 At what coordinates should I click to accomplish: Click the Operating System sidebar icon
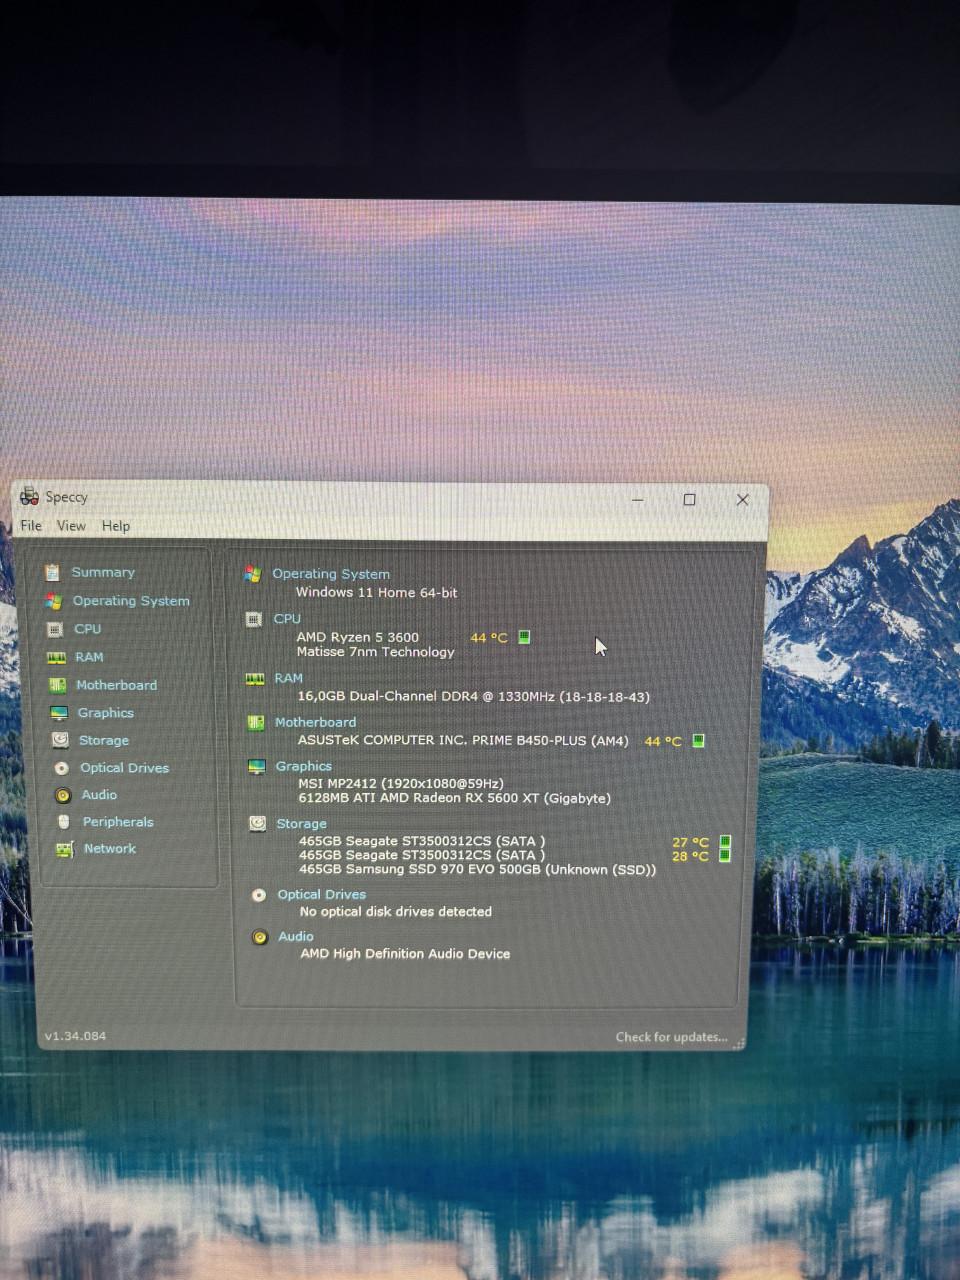(54, 601)
